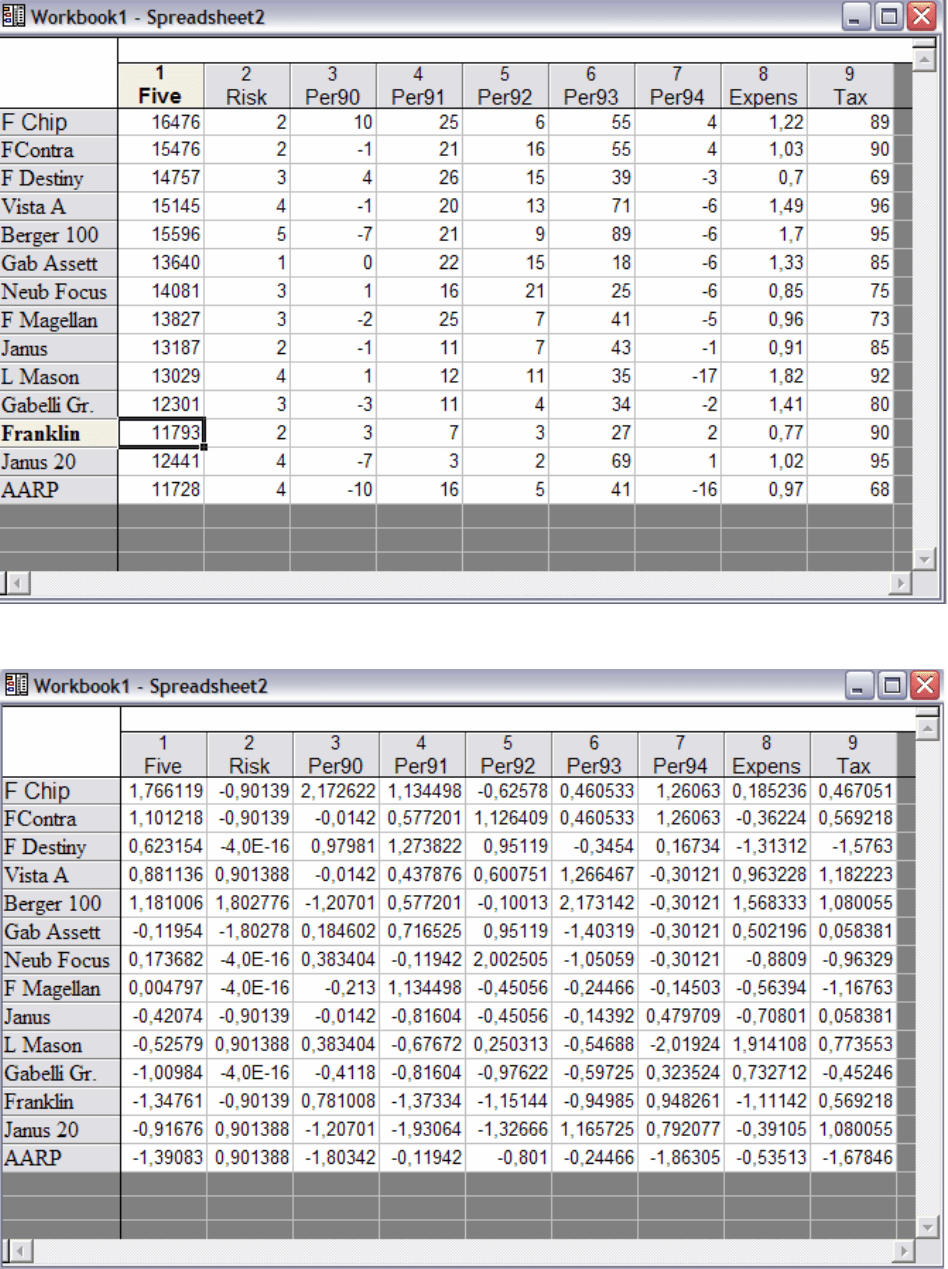Click the right arrow of the raw-data window's horizontal scrollbar
This screenshot has width=948, height=1269.
click(x=903, y=583)
